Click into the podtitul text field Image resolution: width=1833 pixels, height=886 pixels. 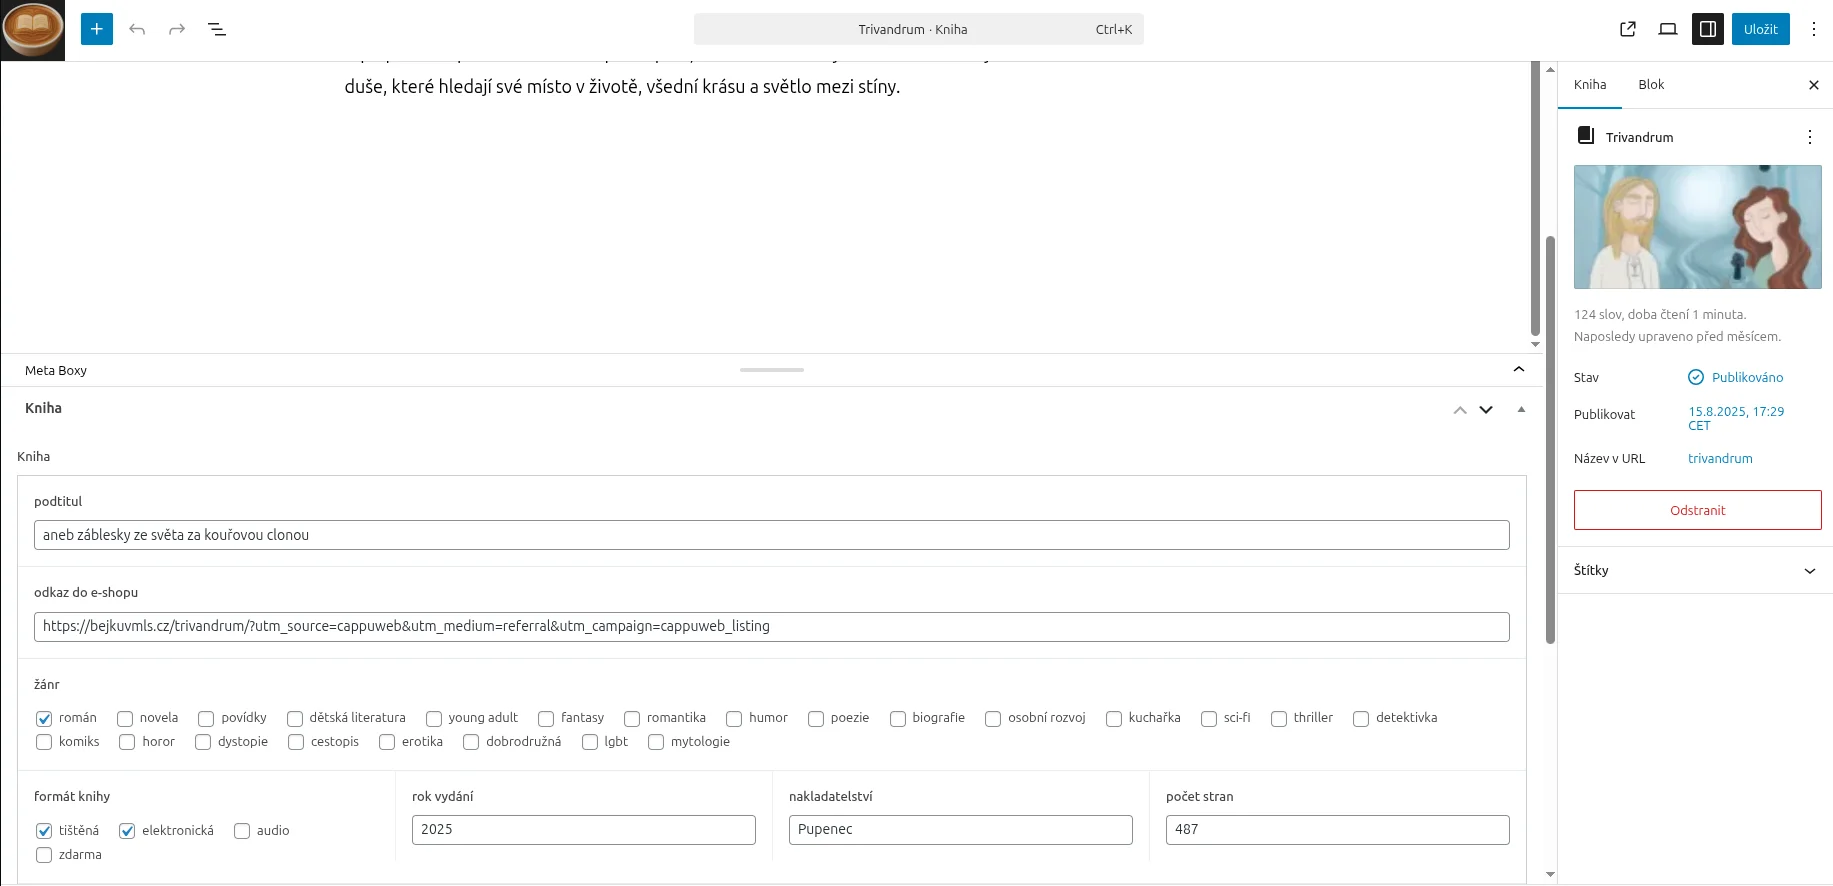tap(772, 535)
